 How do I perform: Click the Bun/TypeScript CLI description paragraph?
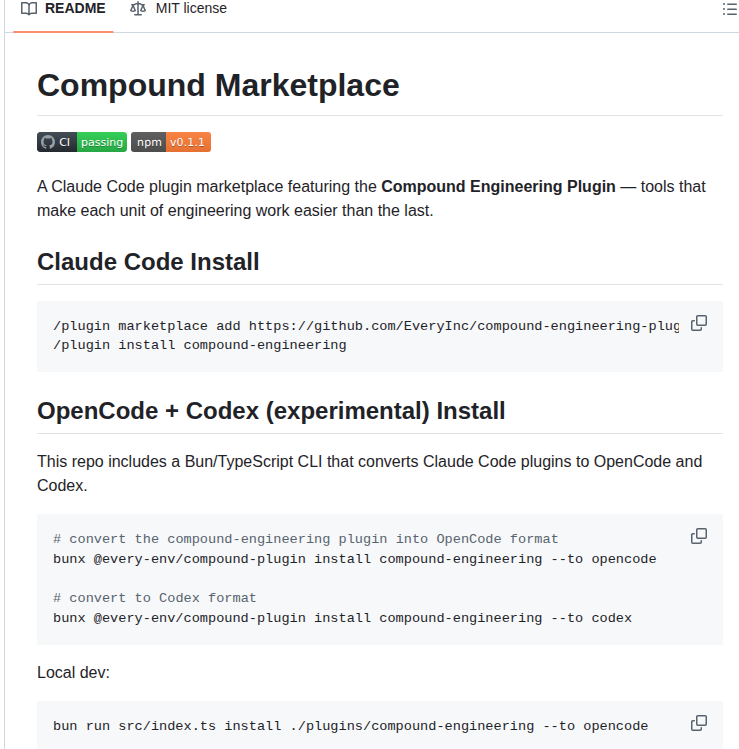click(x=370, y=473)
